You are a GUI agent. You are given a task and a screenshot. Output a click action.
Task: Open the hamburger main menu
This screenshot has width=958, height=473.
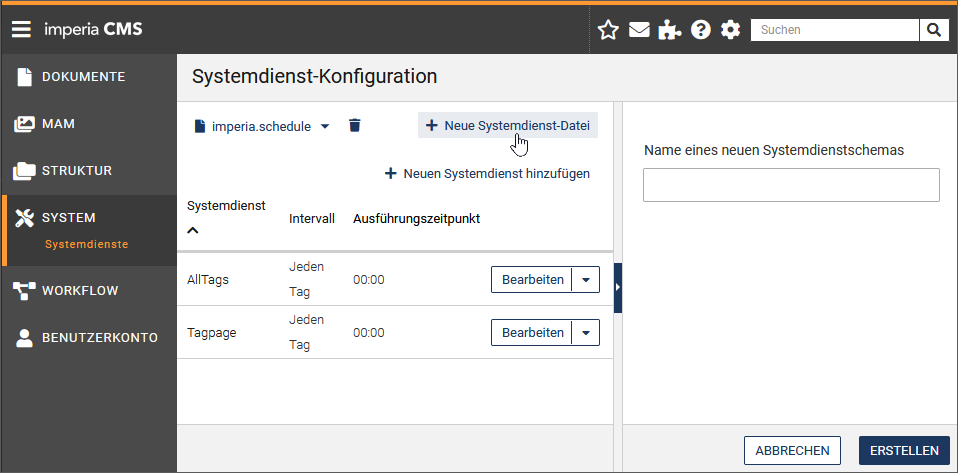coord(21,29)
